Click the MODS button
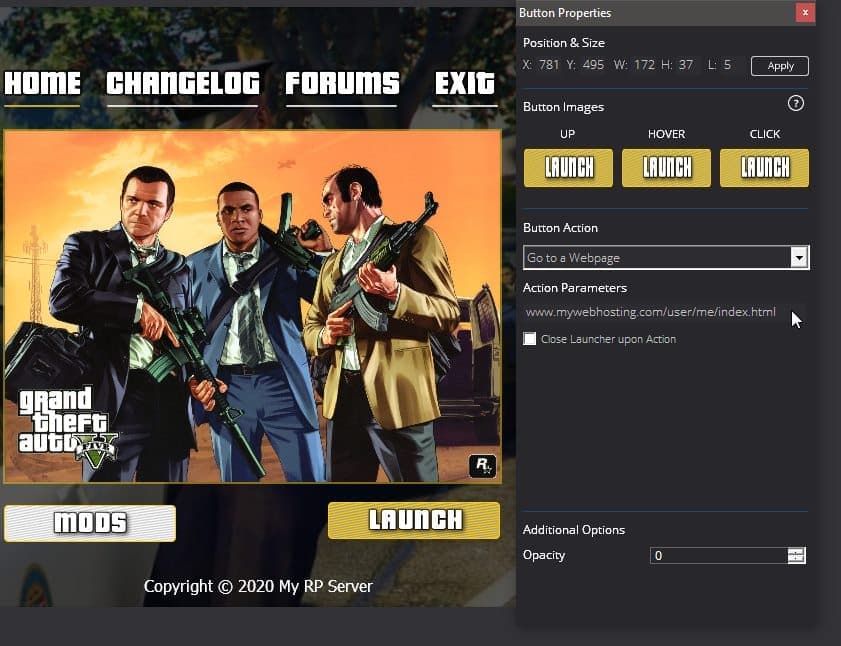 point(89,523)
